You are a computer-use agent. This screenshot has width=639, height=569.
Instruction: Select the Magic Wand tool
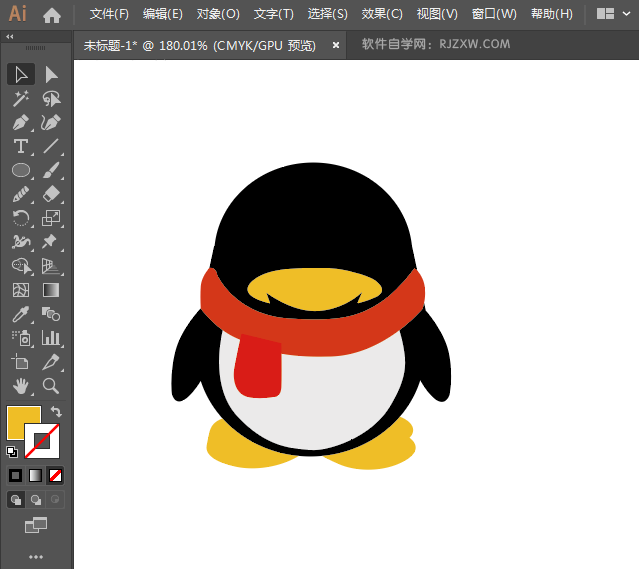[20, 98]
